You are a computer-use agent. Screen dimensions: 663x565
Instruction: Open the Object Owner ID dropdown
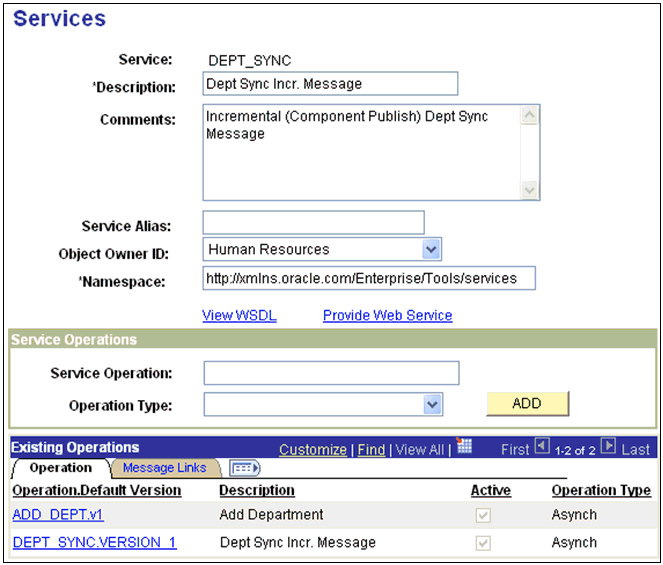click(x=431, y=249)
